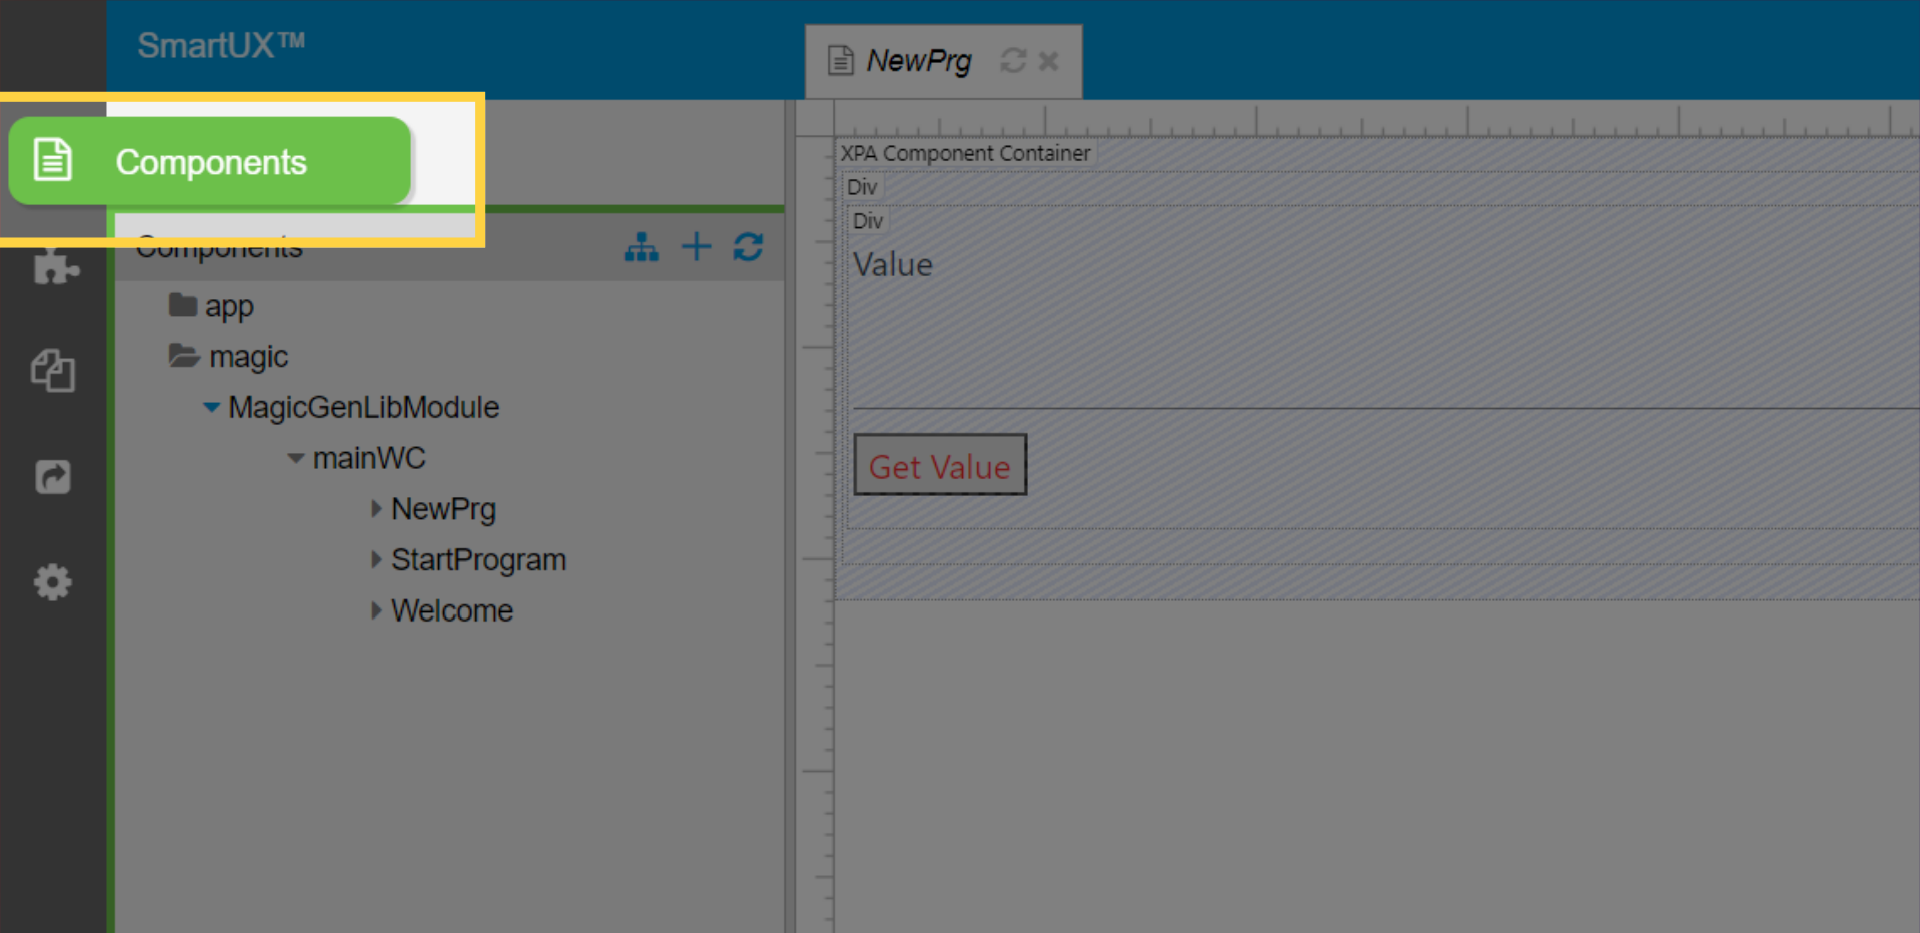Collapse the mainWC node arrow
The height and width of the screenshot is (933, 1920).
(295, 459)
